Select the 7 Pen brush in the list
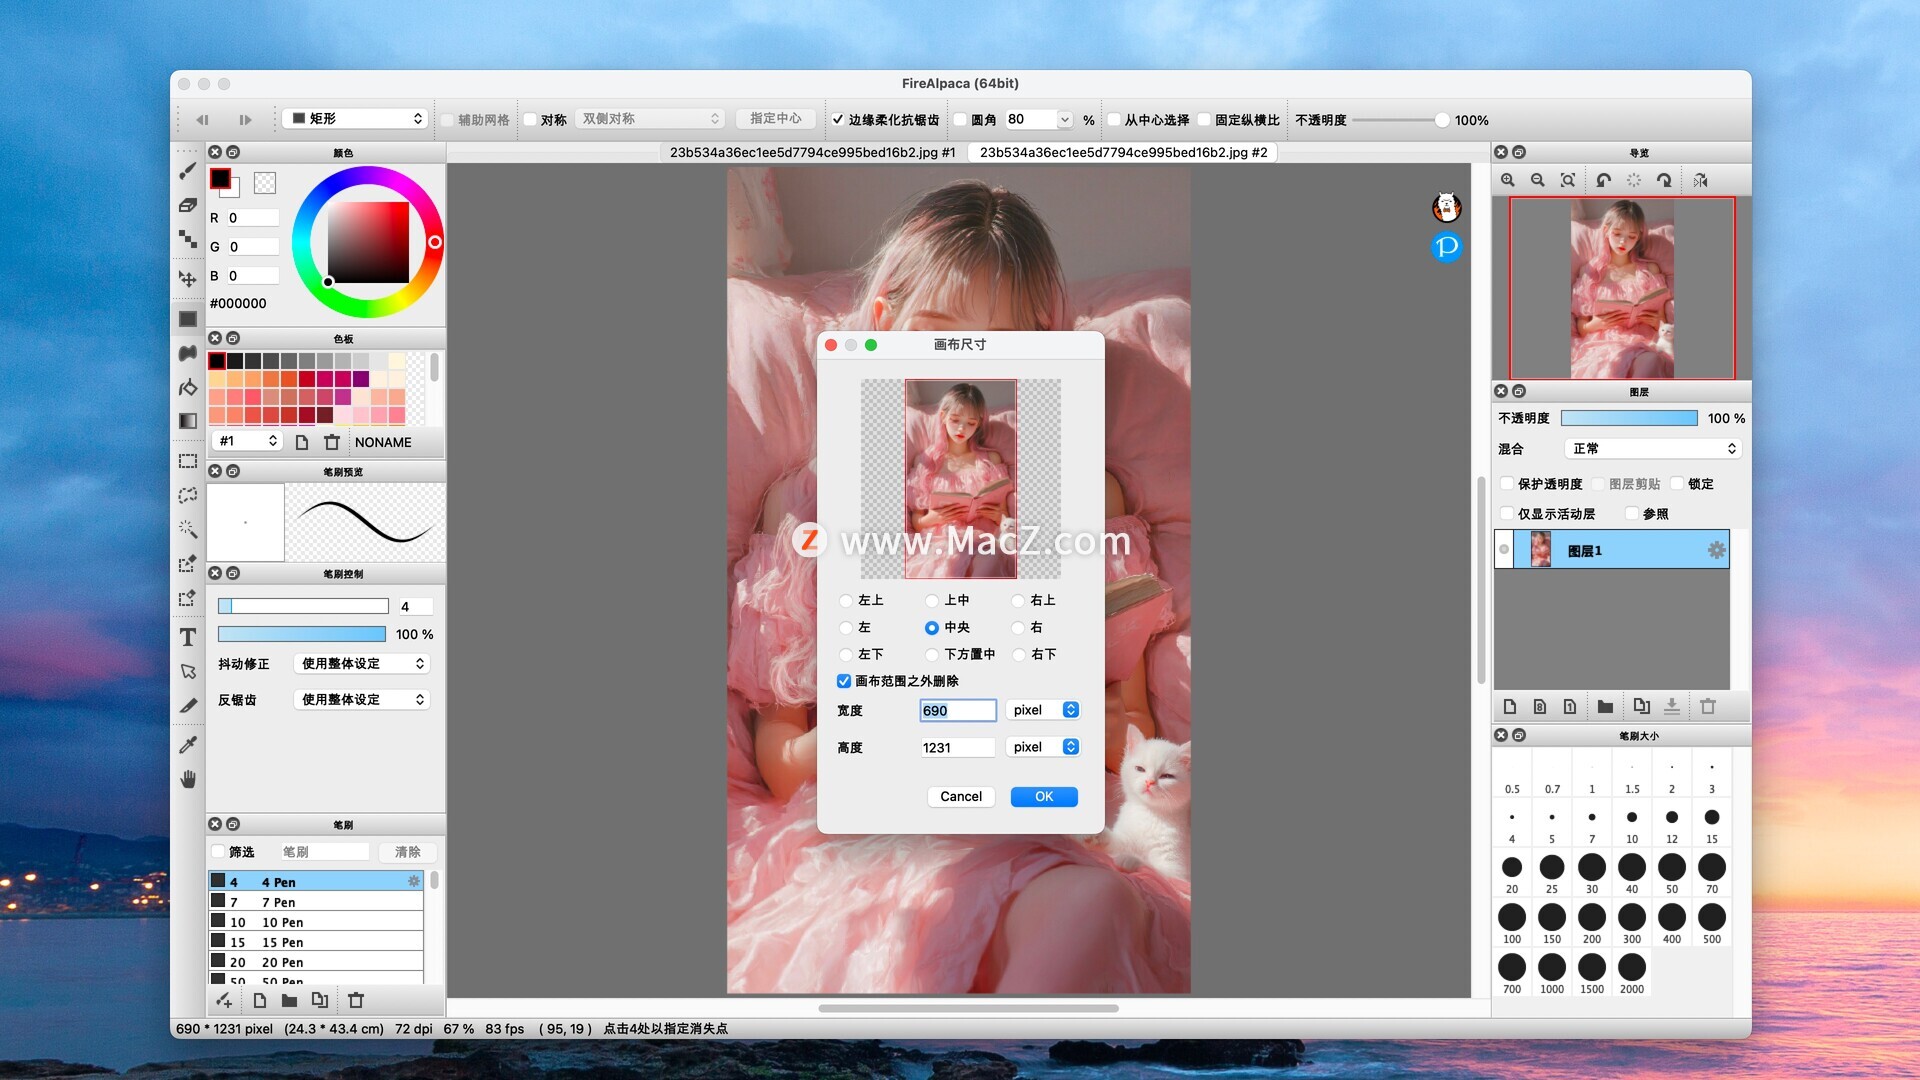Screen dimensions: 1920x1080 click(x=316, y=902)
